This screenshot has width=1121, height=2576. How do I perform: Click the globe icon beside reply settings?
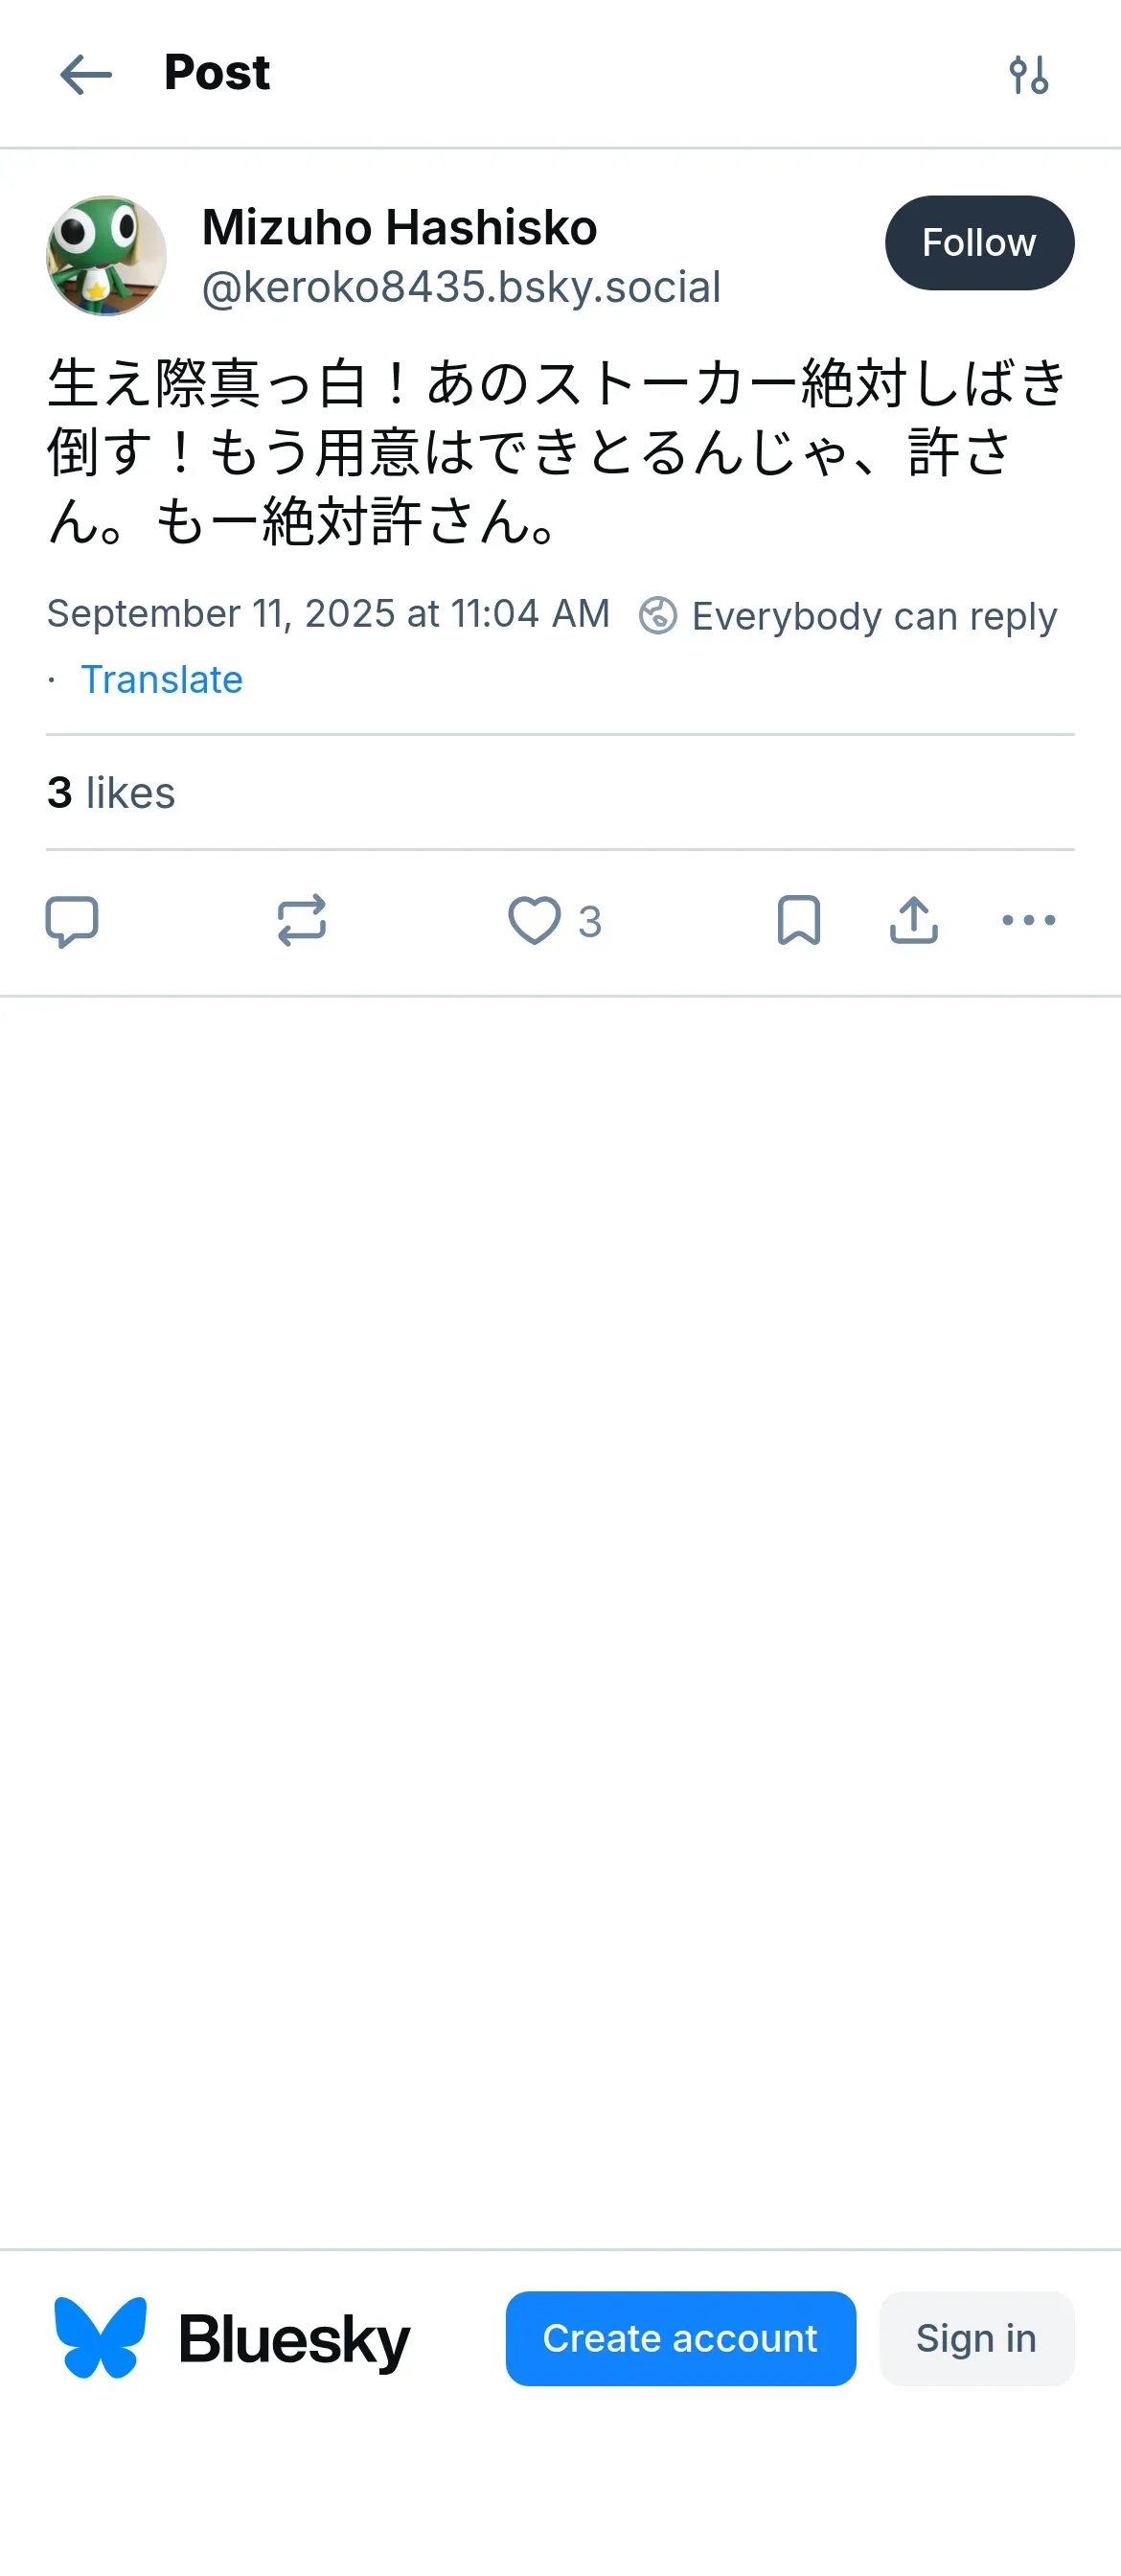pyautogui.click(x=658, y=616)
